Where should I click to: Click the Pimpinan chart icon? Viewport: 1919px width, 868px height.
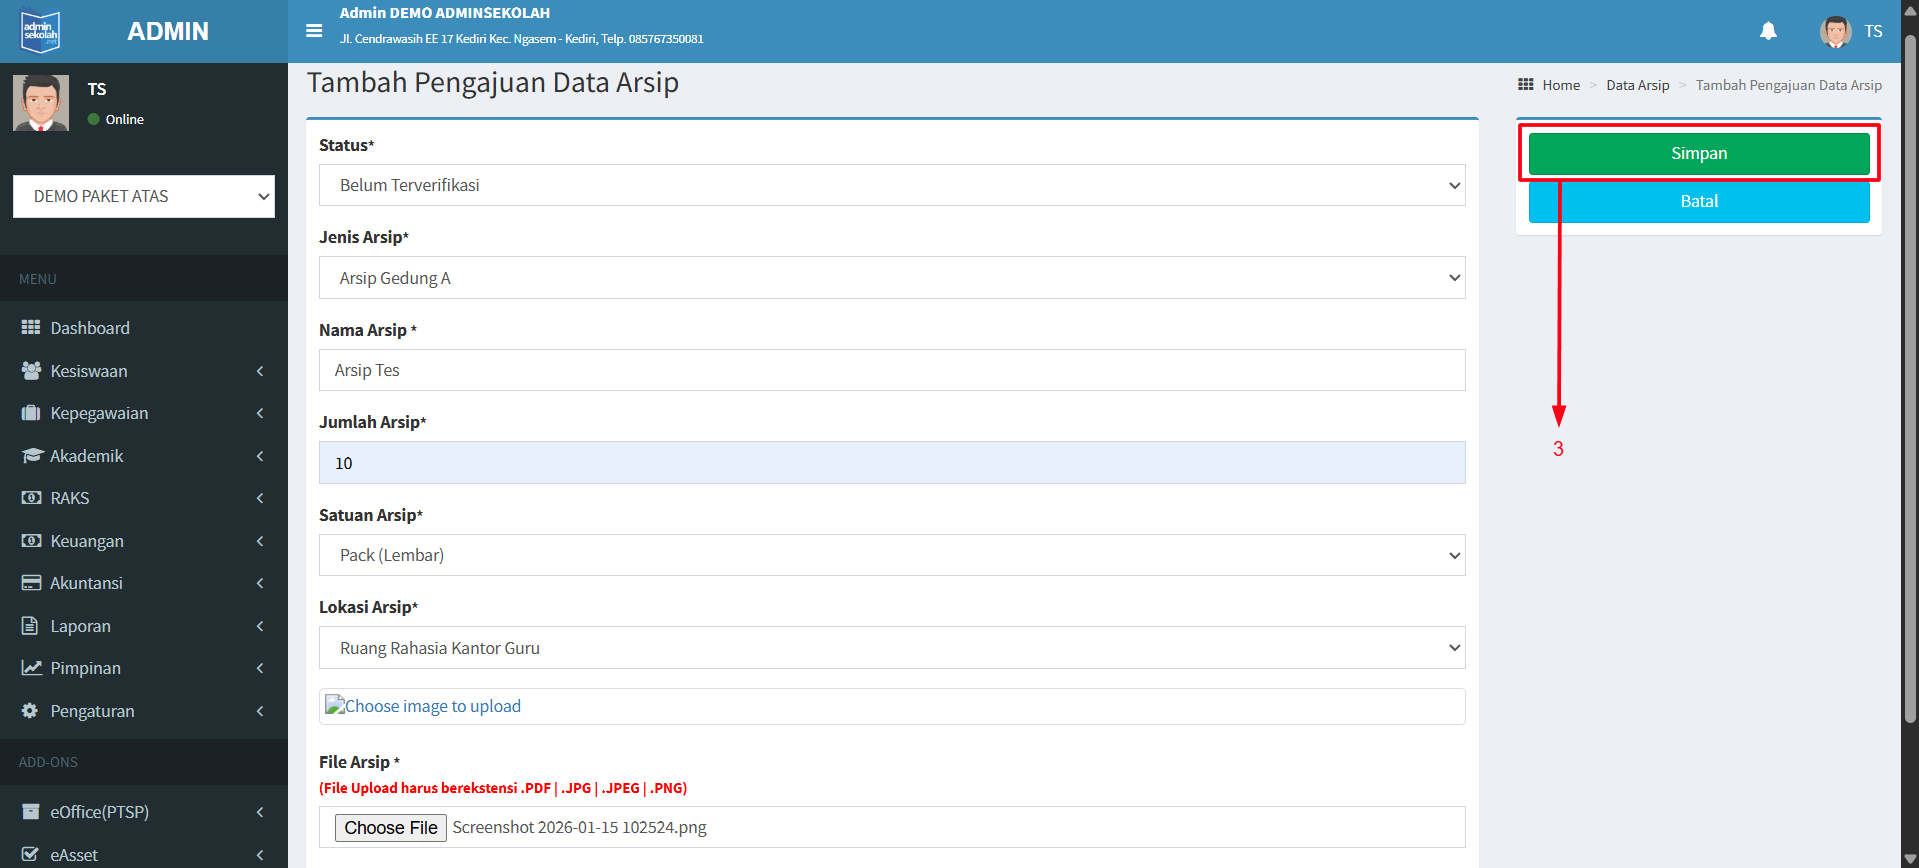31,668
